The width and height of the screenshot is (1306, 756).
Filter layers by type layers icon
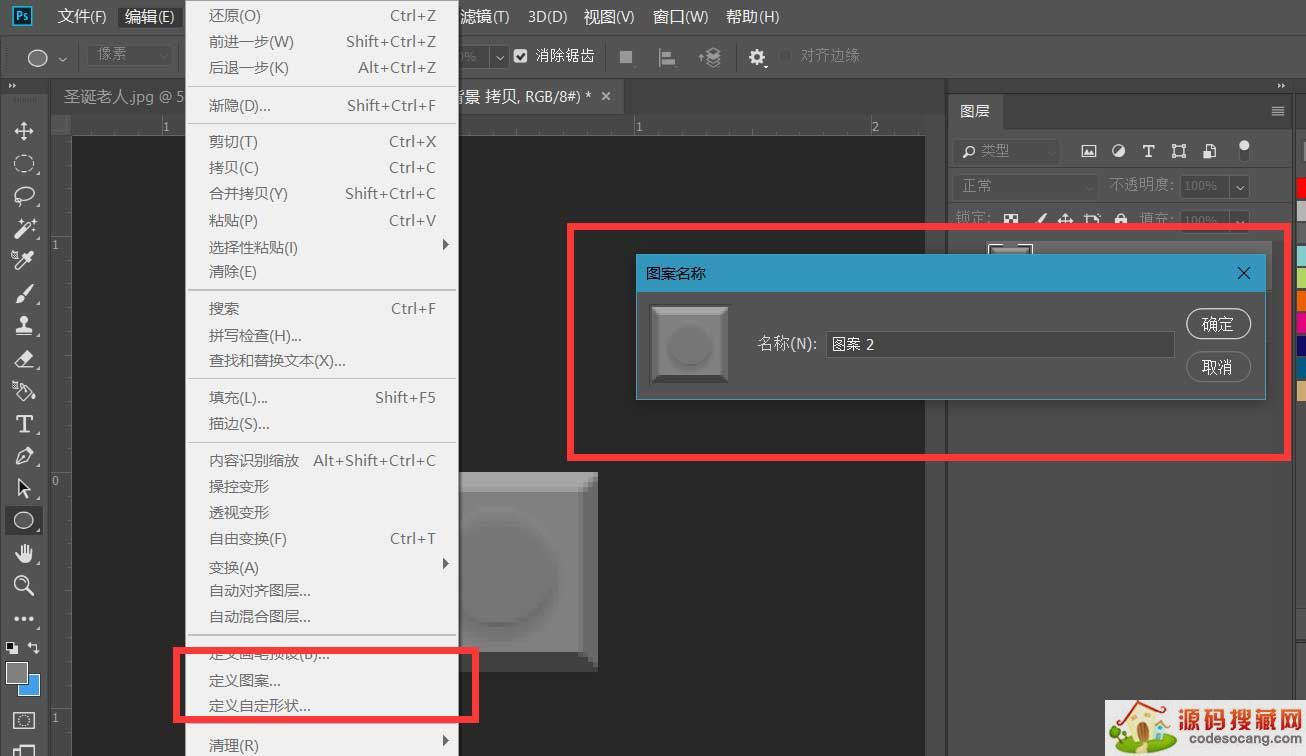(1148, 151)
